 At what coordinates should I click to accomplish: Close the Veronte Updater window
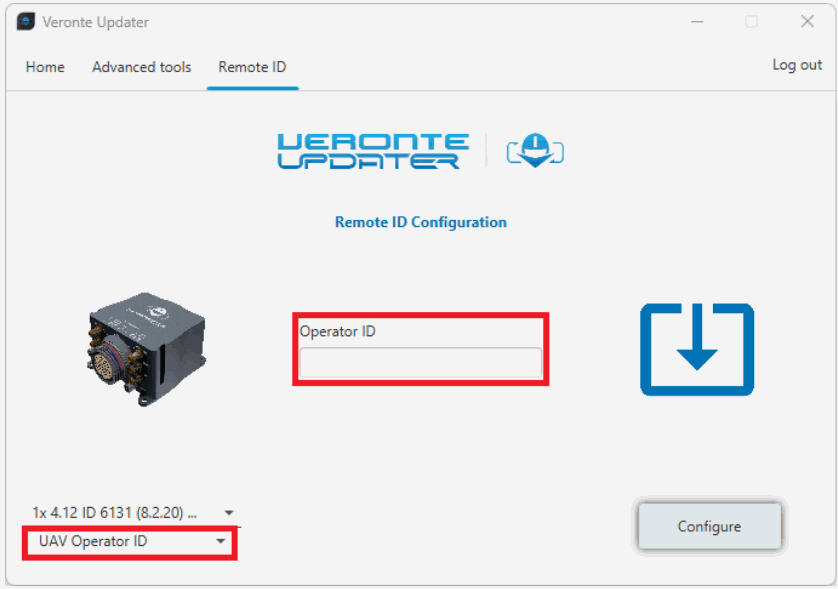[807, 22]
